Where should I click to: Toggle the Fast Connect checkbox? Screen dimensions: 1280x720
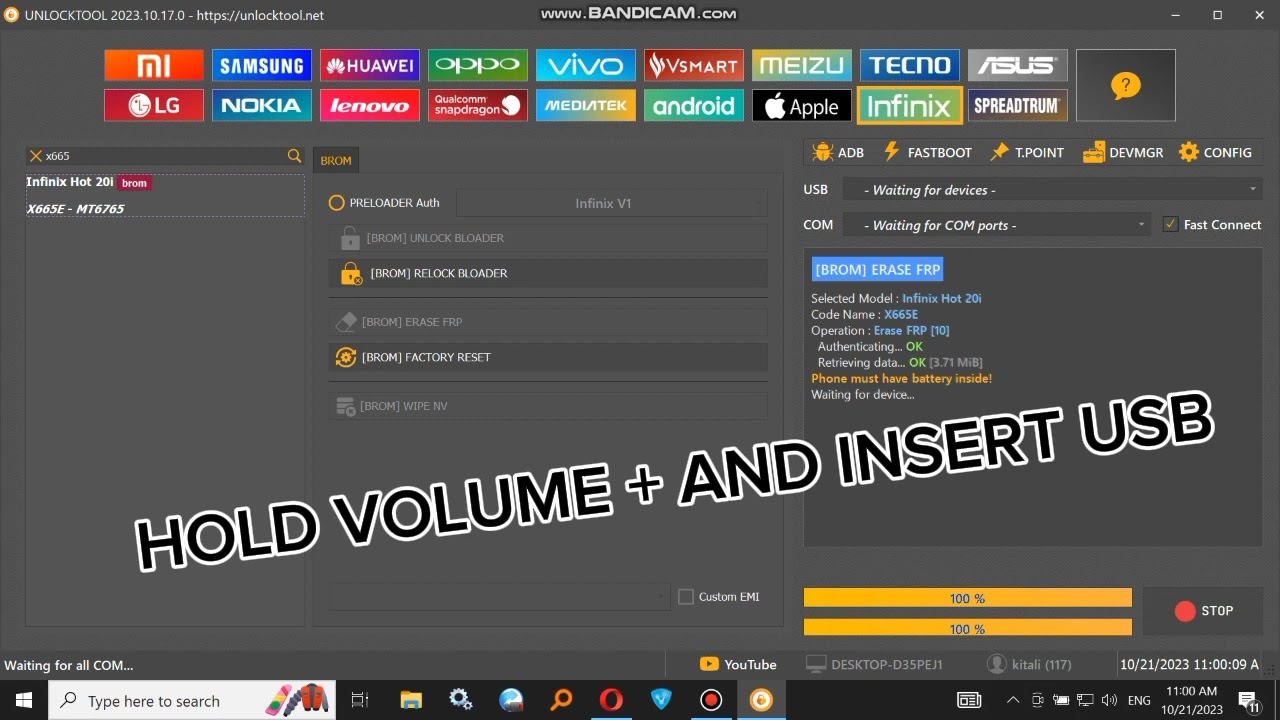coord(1170,225)
